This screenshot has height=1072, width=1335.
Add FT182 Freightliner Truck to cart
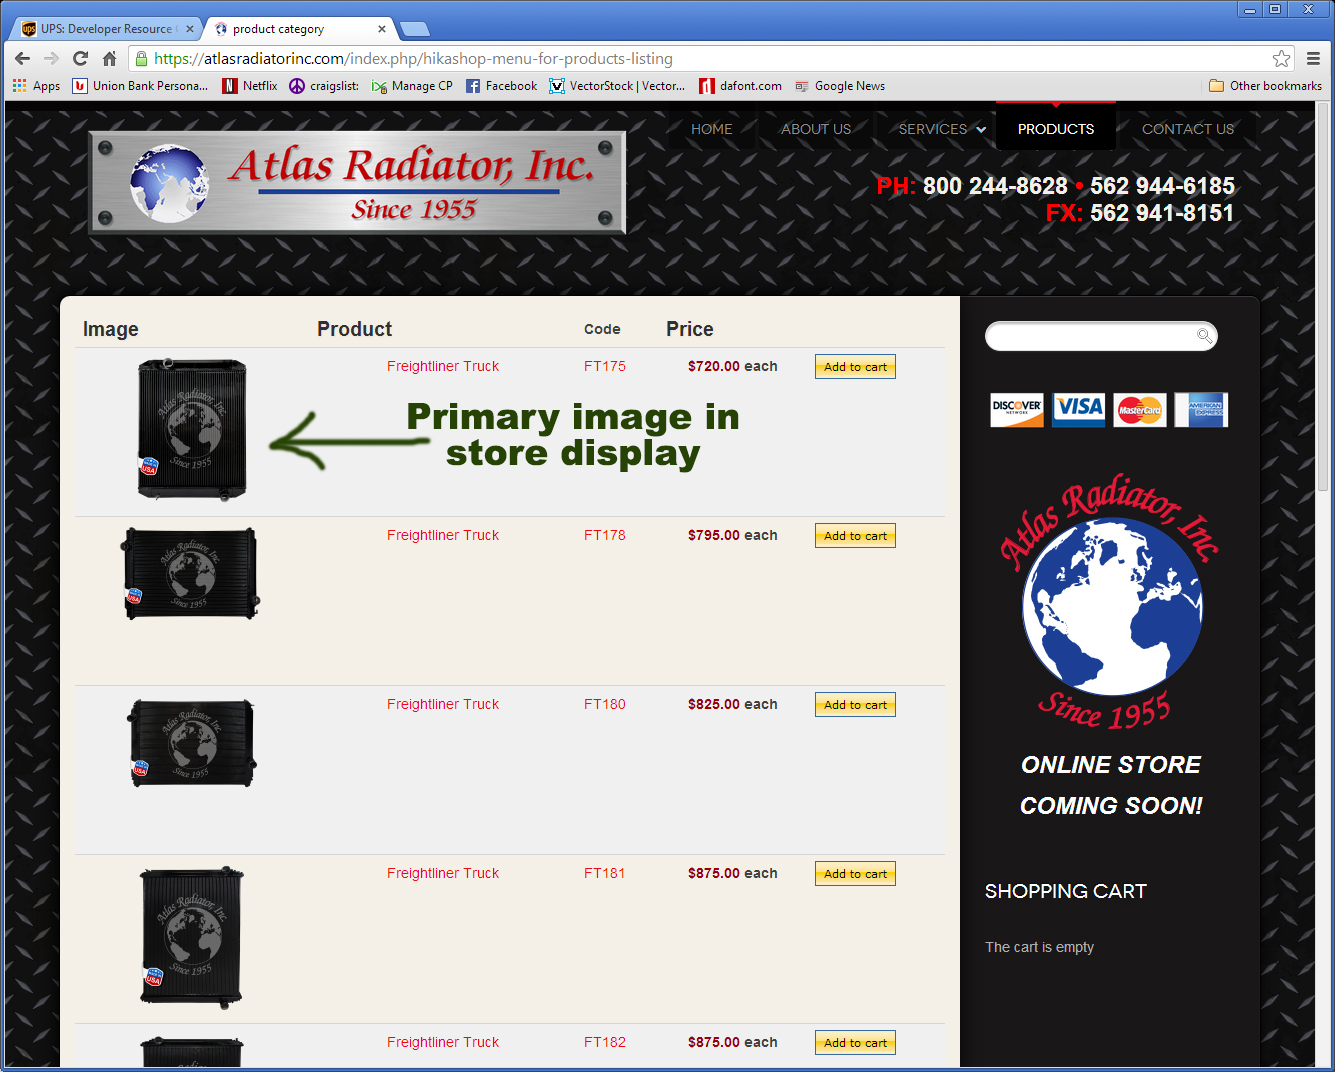click(855, 1043)
